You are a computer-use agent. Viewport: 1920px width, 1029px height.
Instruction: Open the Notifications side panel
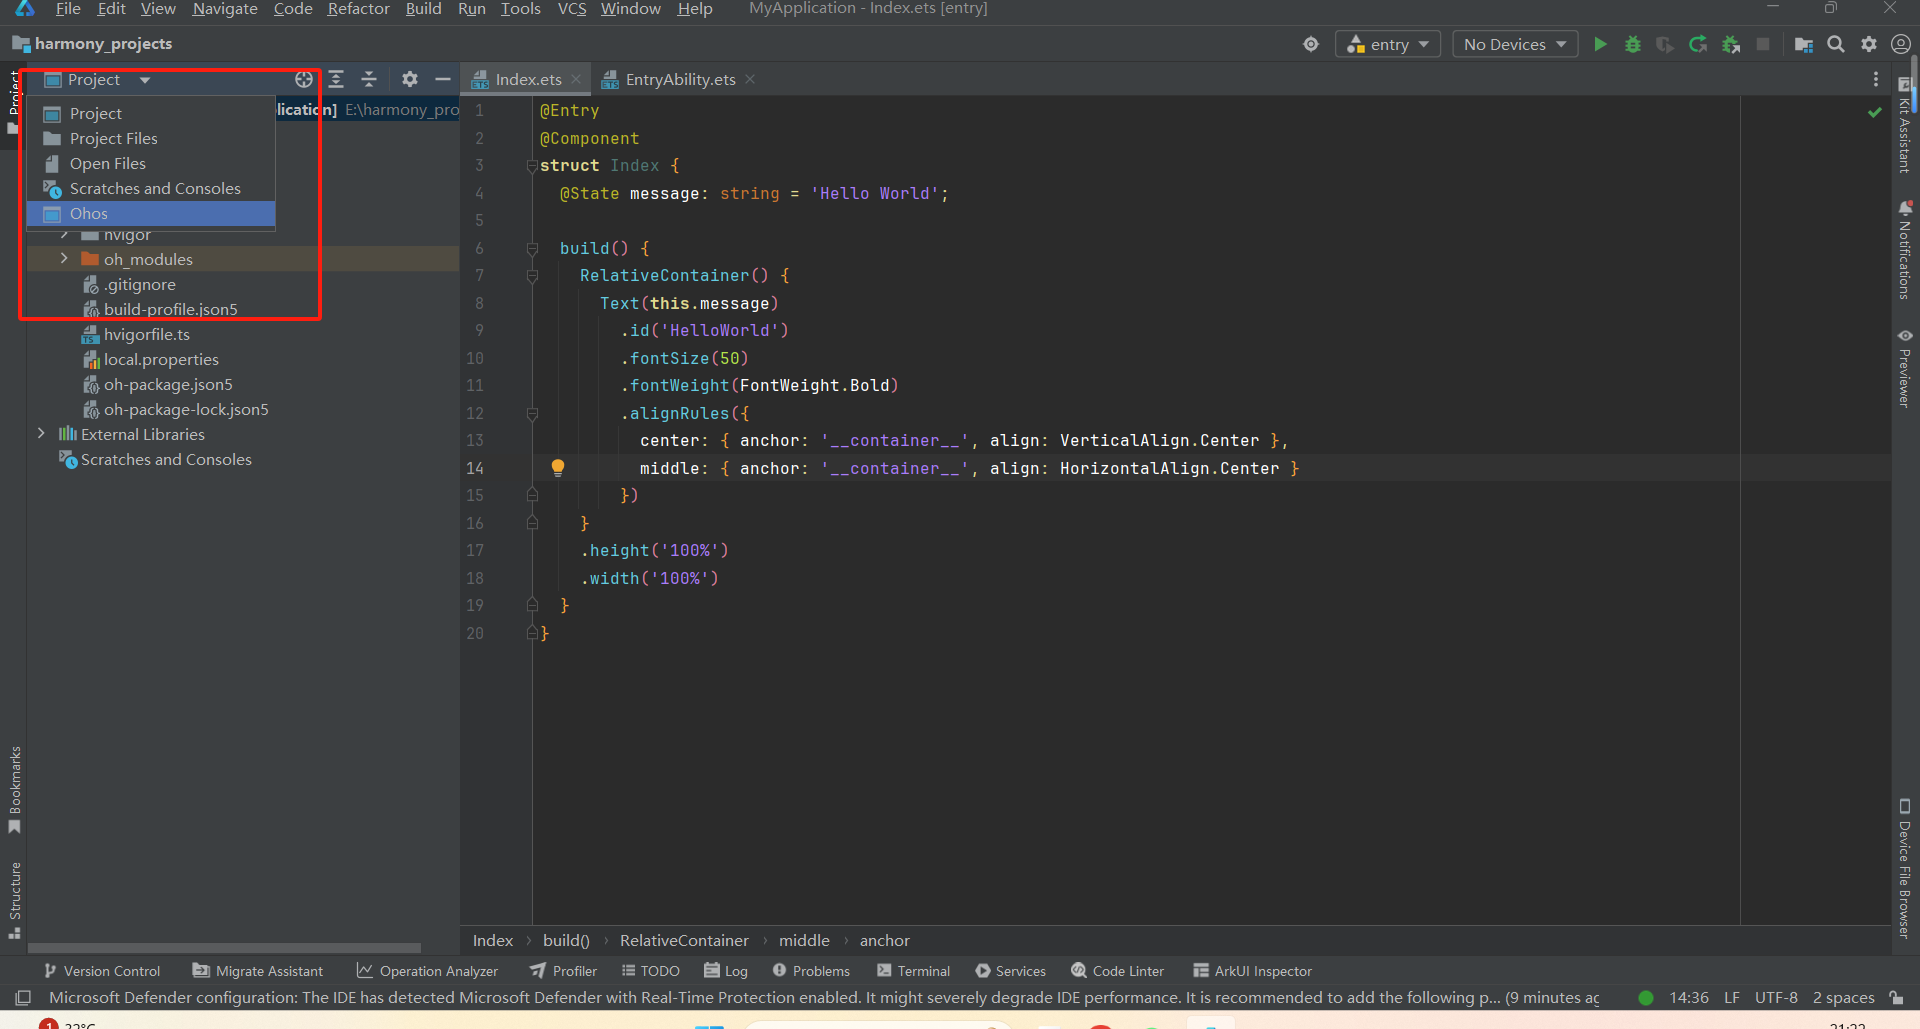pos(1905,250)
